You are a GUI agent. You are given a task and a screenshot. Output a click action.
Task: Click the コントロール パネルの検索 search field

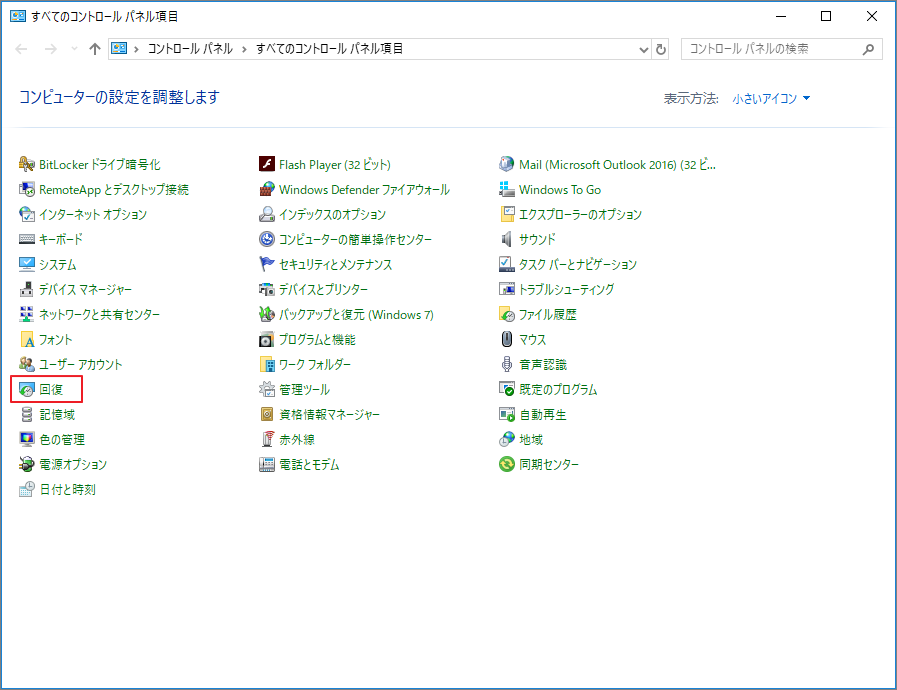click(770, 49)
